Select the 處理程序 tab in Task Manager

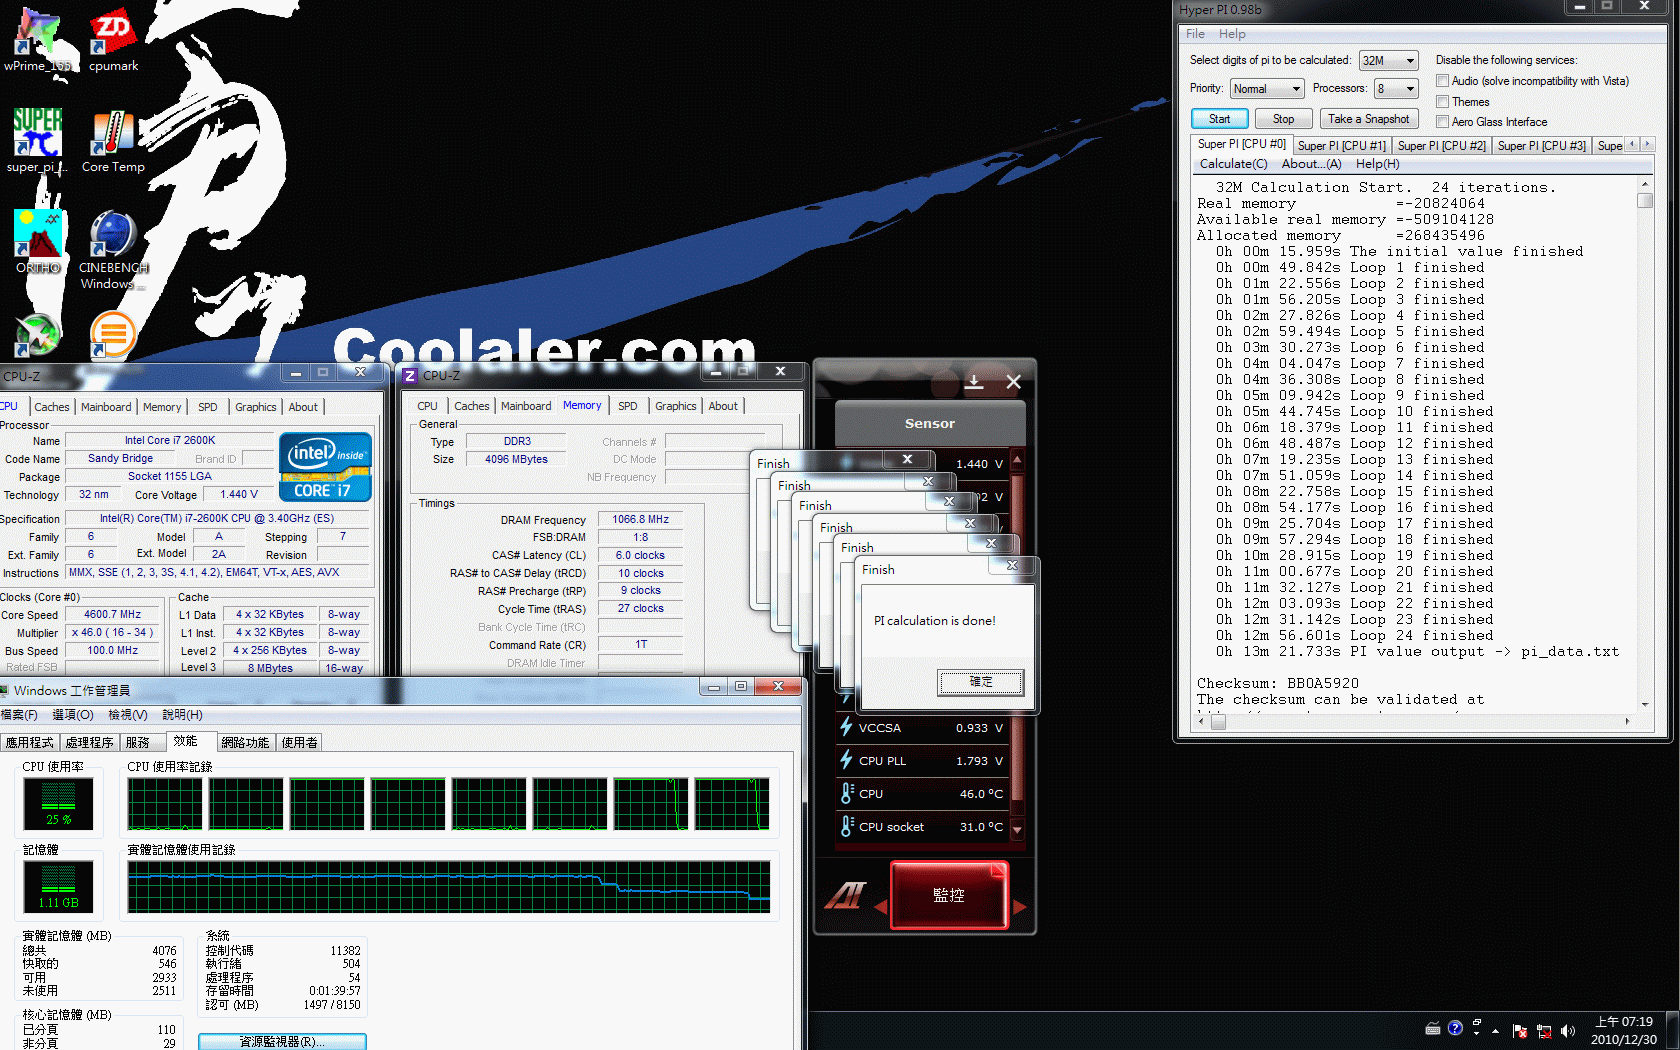tap(89, 742)
